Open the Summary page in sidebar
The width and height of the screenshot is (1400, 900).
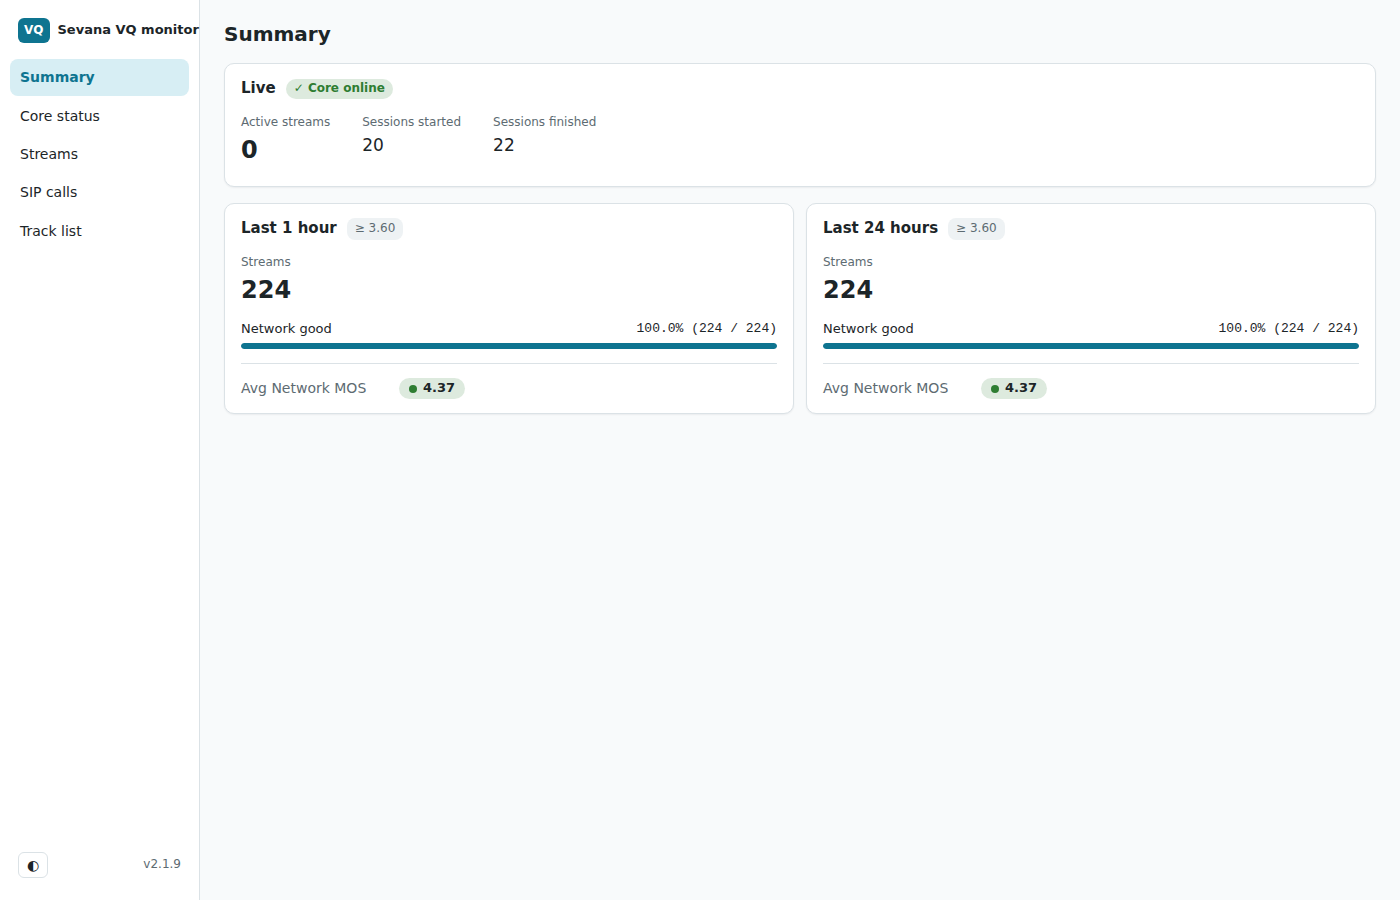[x=99, y=77]
